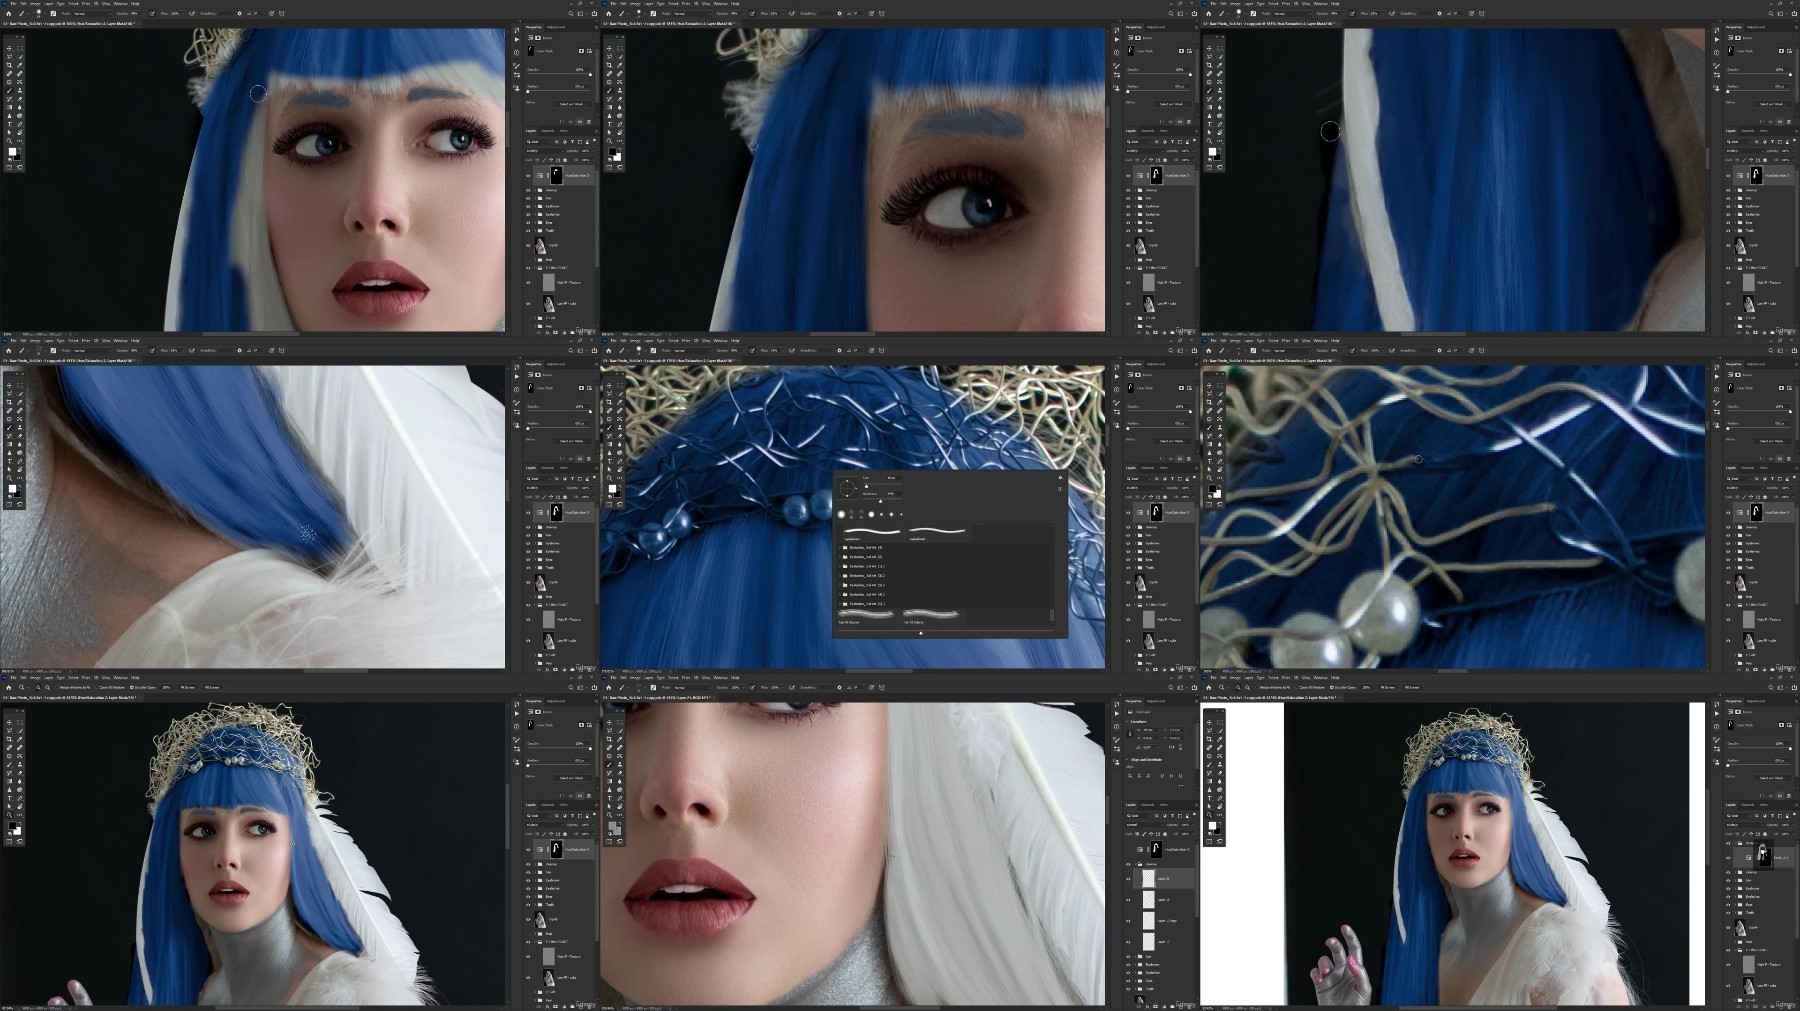
Task: Select the Move tool in the two-eyes face frame
Action: coord(9,48)
